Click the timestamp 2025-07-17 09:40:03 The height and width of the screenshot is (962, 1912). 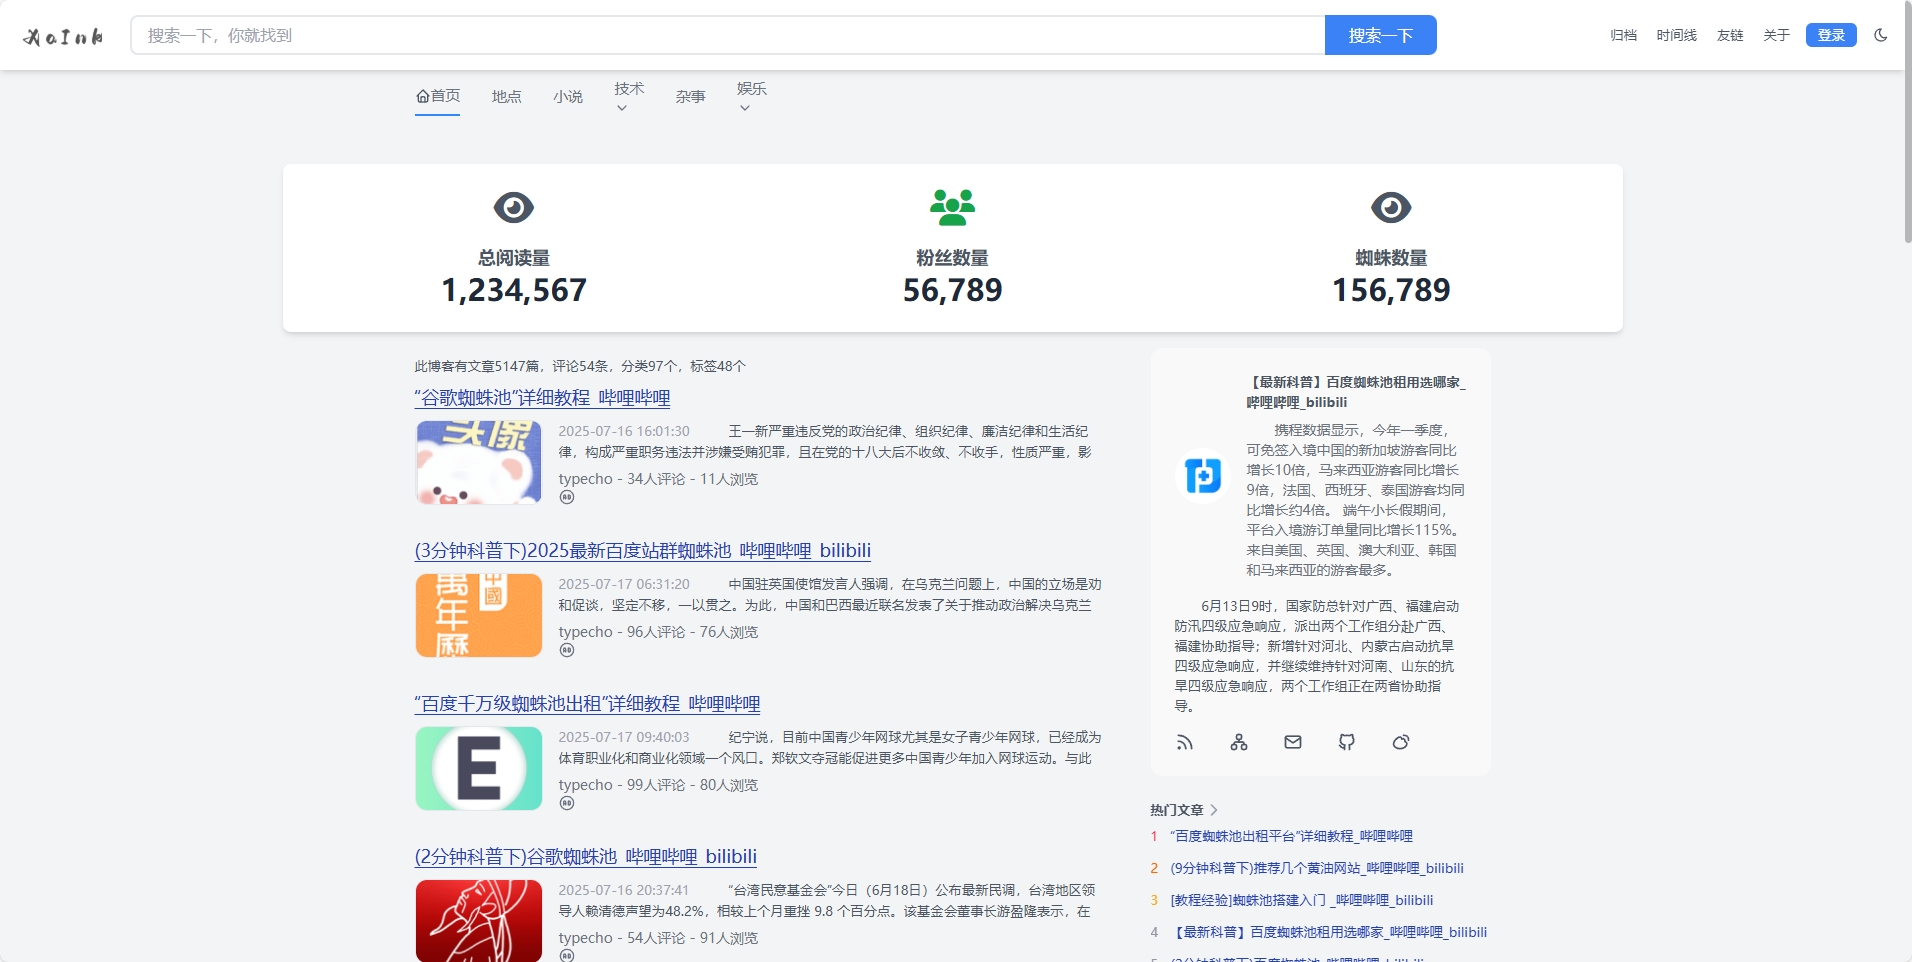tap(624, 737)
